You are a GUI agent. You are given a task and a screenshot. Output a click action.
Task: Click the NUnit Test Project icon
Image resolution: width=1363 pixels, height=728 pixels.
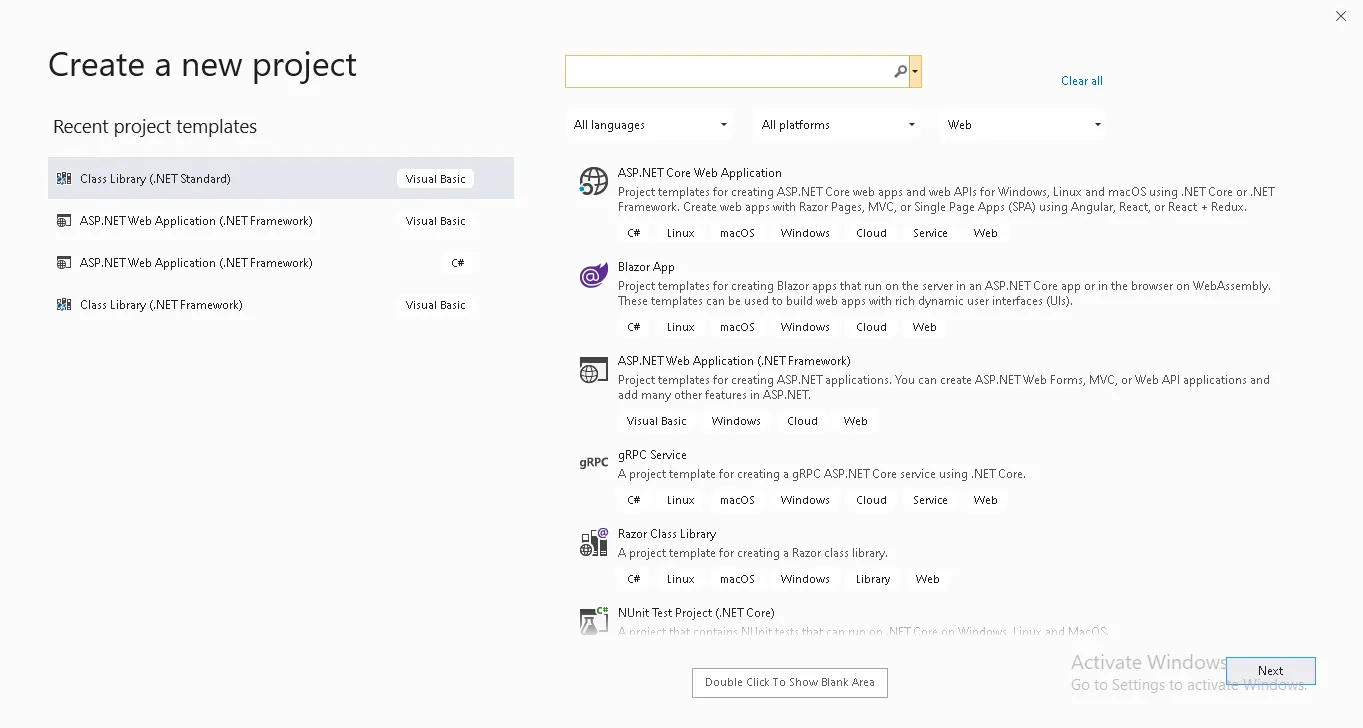[594, 620]
